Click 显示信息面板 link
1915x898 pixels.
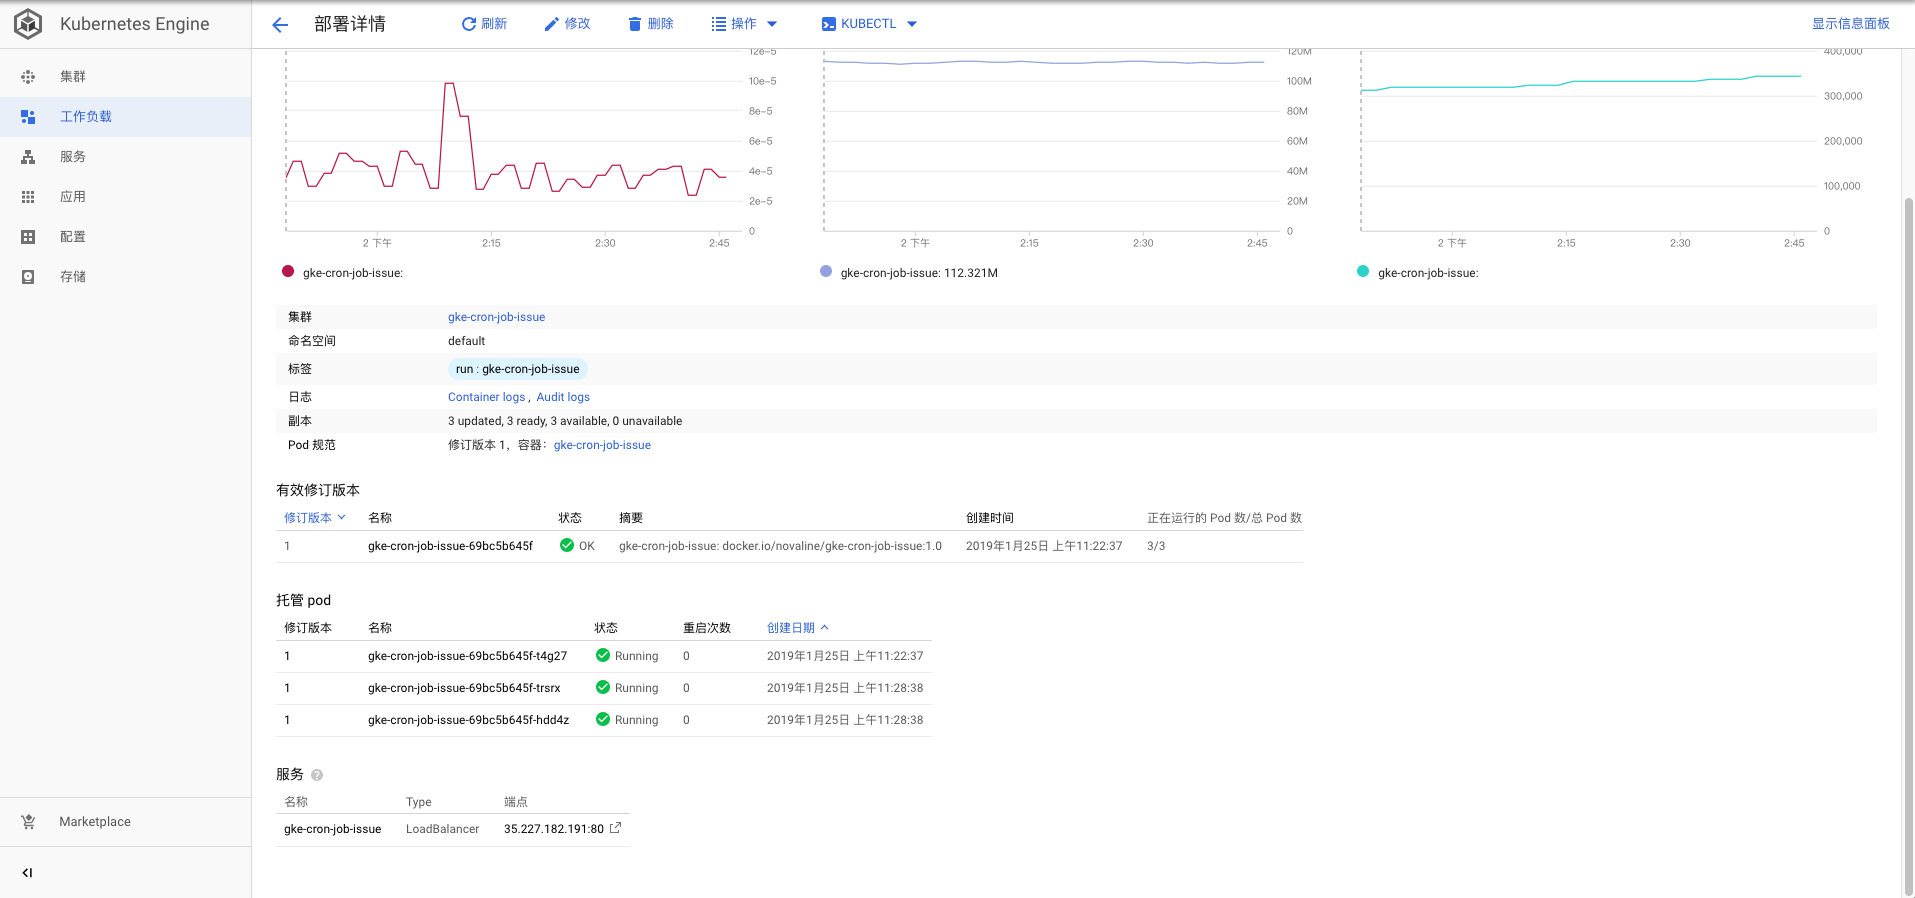tap(1850, 24)
